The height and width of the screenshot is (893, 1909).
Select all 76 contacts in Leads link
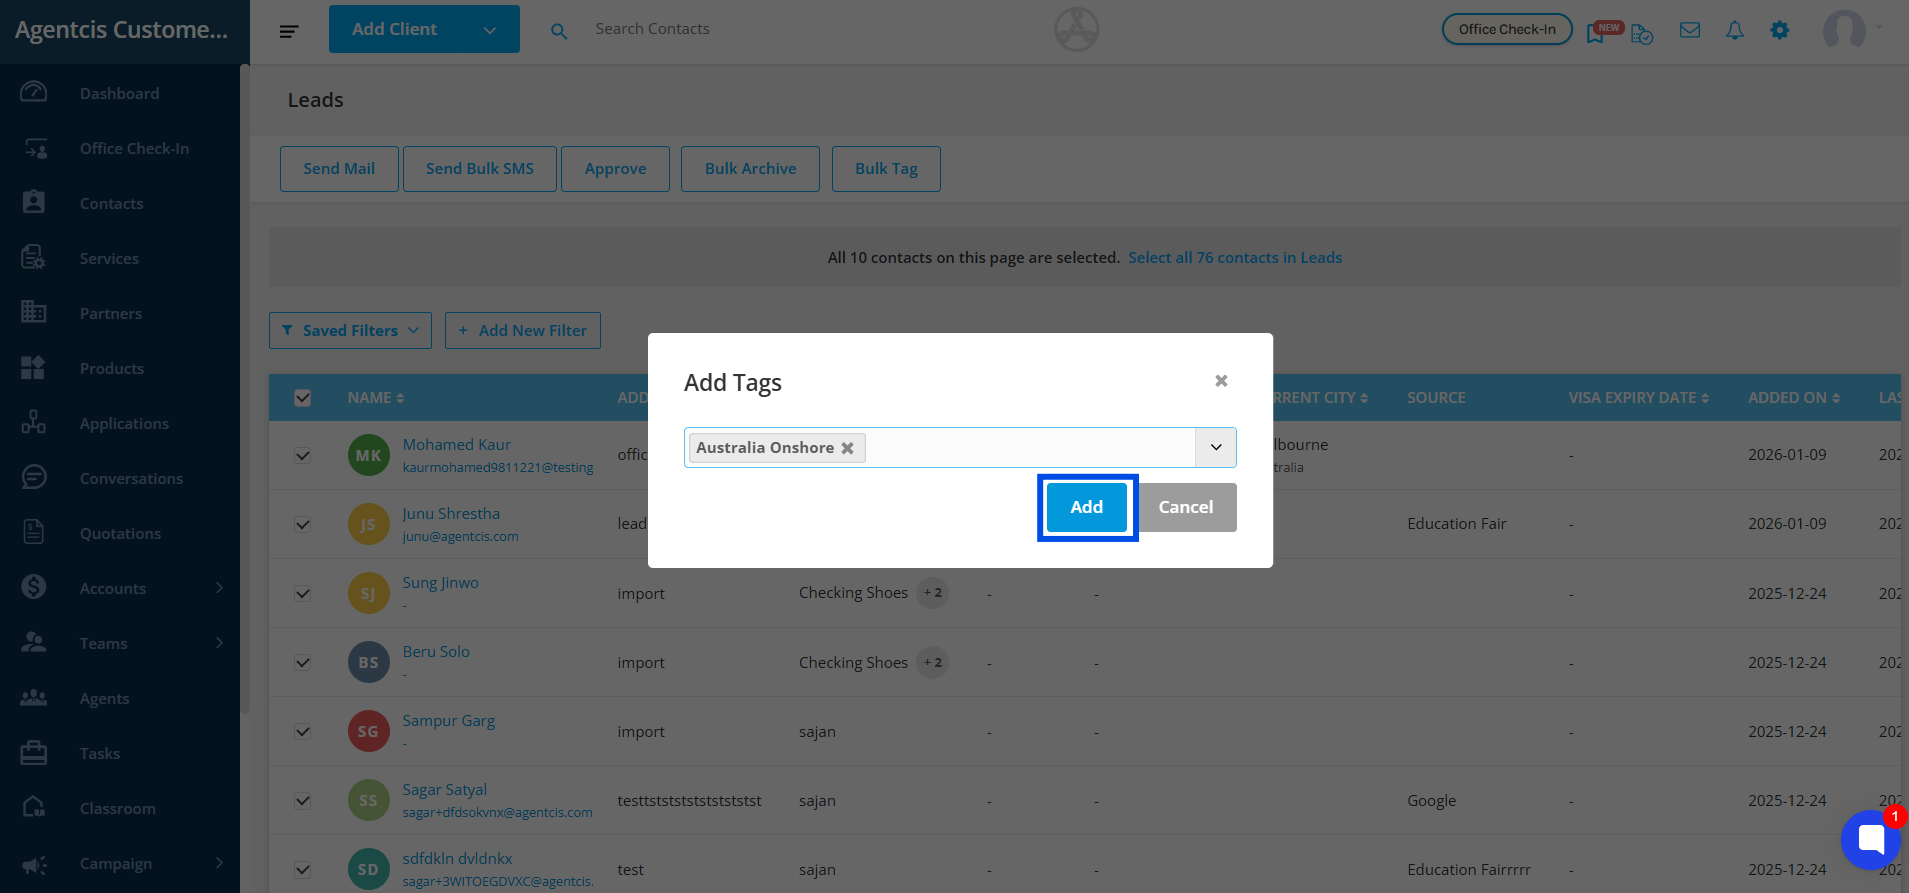[x=1235, y=258]
